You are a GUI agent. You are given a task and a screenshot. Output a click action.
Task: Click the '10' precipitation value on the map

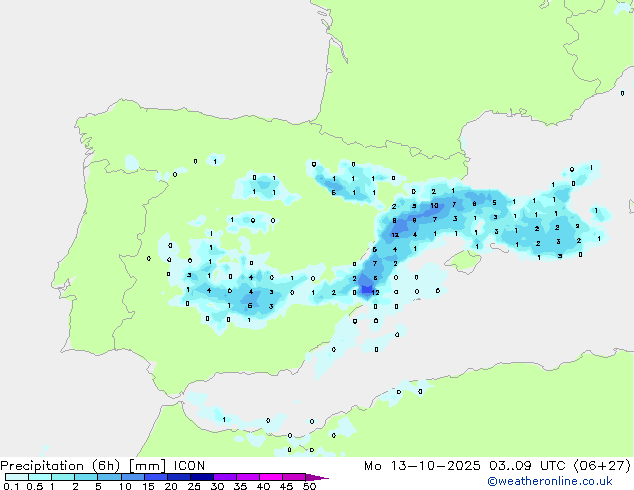[x=434, y=205]
